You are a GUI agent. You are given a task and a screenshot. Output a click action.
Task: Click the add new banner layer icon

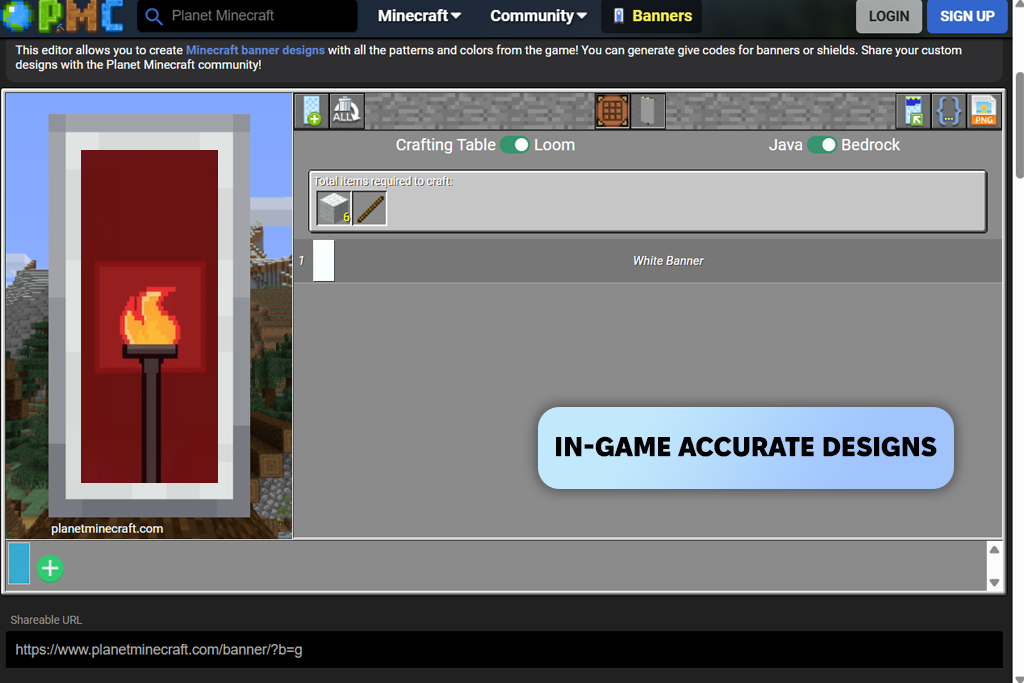click(312, 110)
